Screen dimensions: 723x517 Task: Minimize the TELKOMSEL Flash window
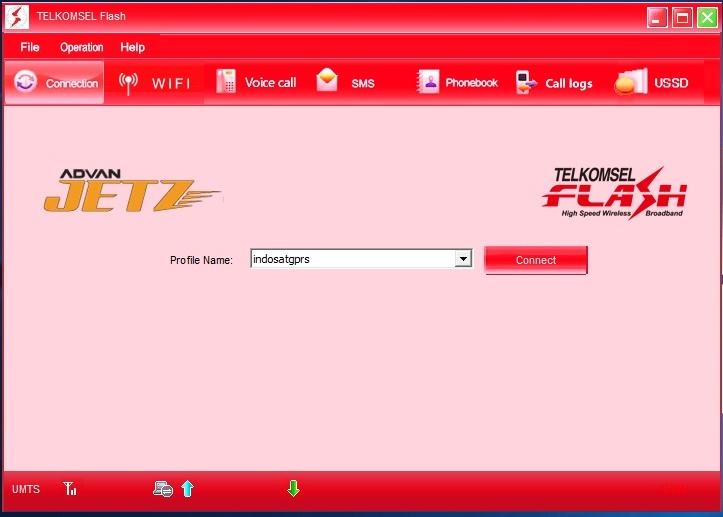657,18
